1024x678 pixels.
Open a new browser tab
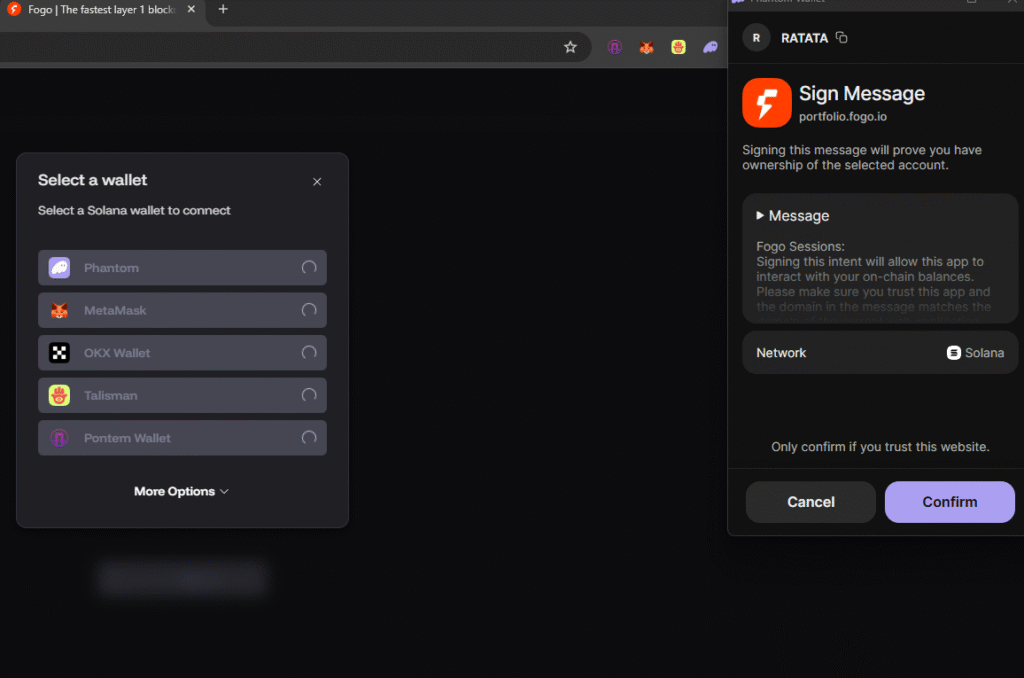[x=223, y=10]
